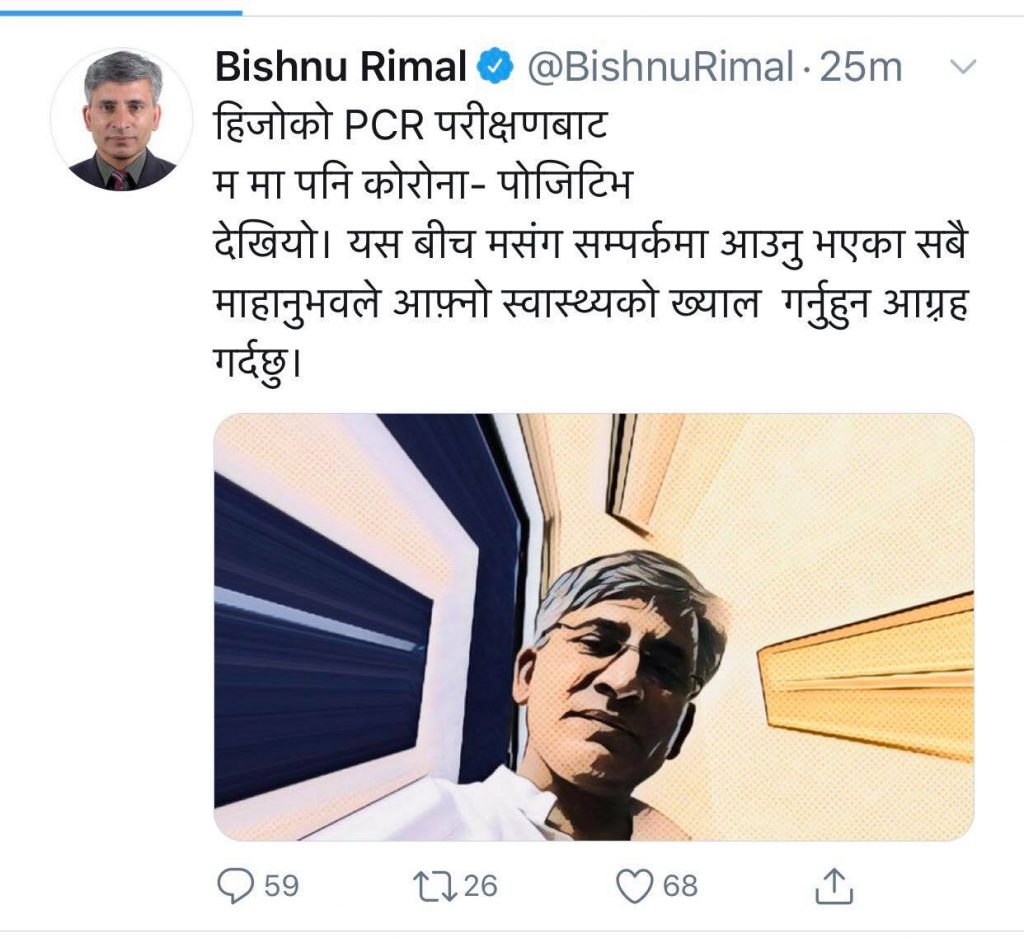Click the tweet's last line गर्दछु।
Viewport: 1024px width, 947px height.
click(258, 357)
